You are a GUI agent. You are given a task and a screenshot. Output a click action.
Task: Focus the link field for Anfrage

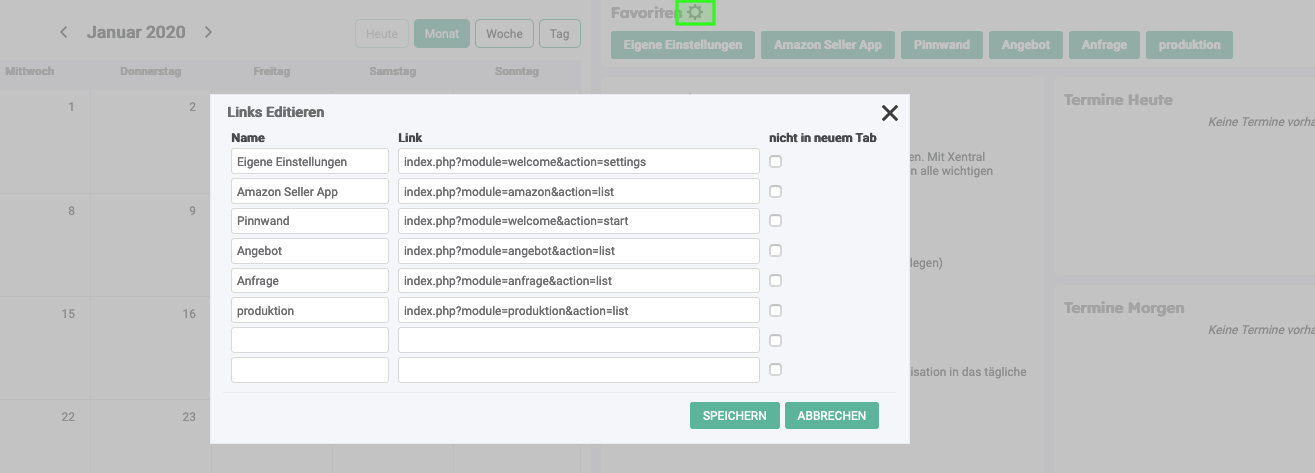point(578,281)
